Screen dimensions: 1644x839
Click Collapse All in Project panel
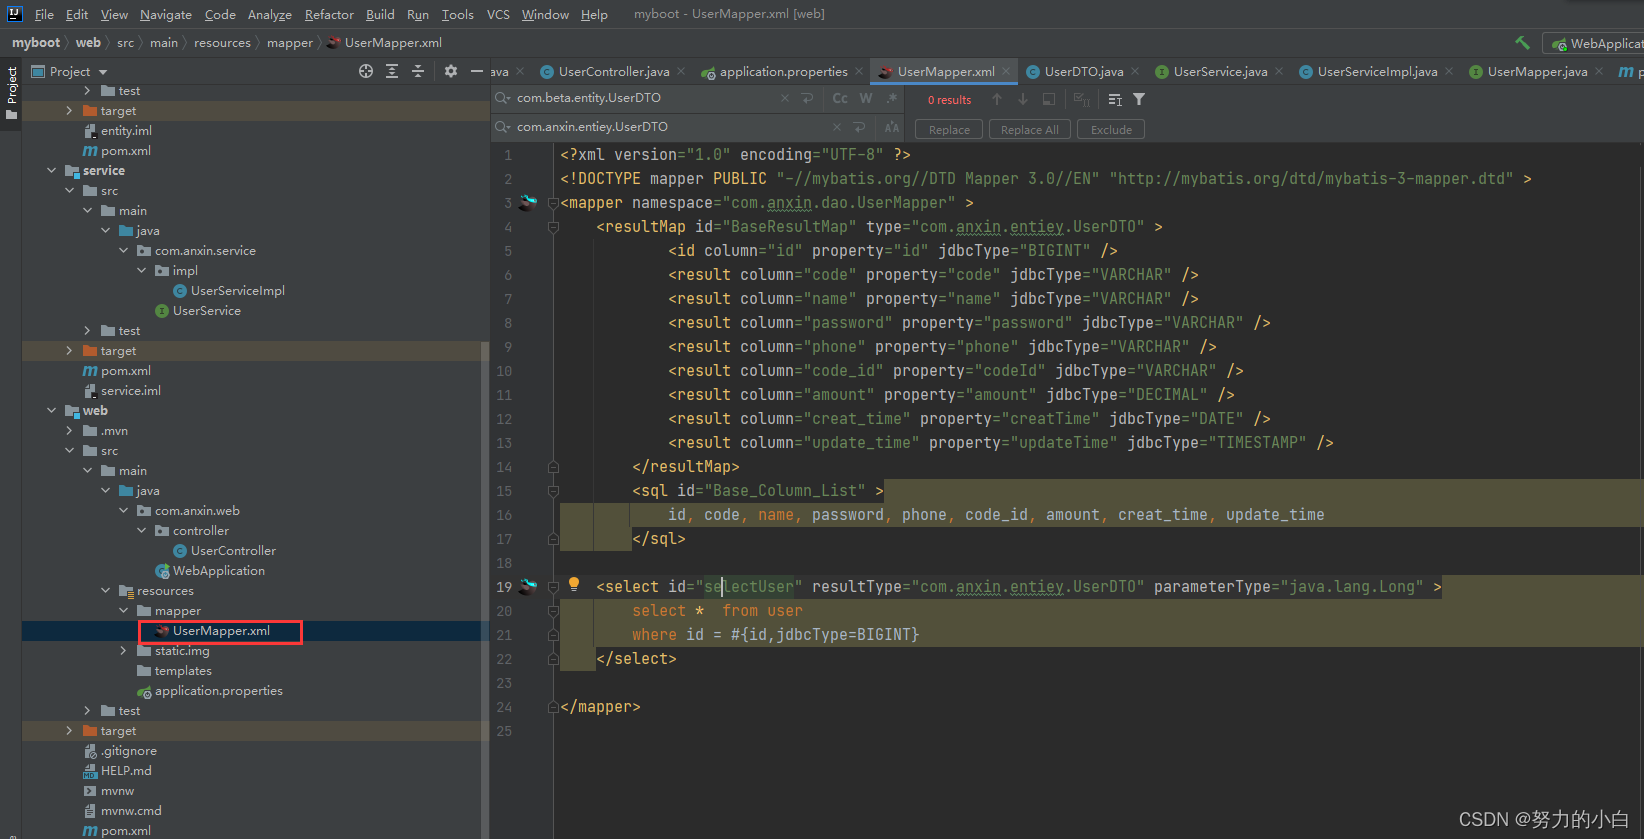(418, 71)
